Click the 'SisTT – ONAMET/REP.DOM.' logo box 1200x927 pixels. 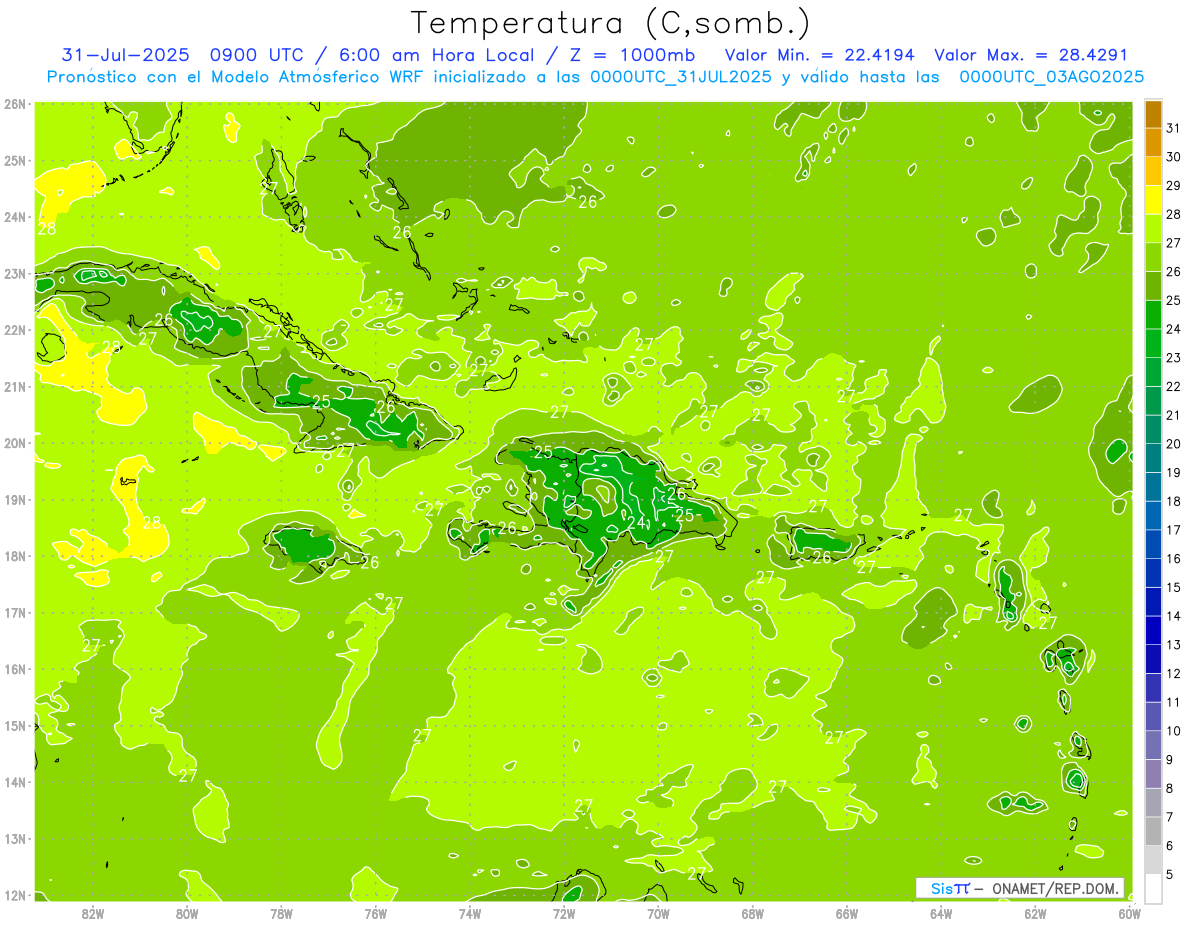(1020, 888)
